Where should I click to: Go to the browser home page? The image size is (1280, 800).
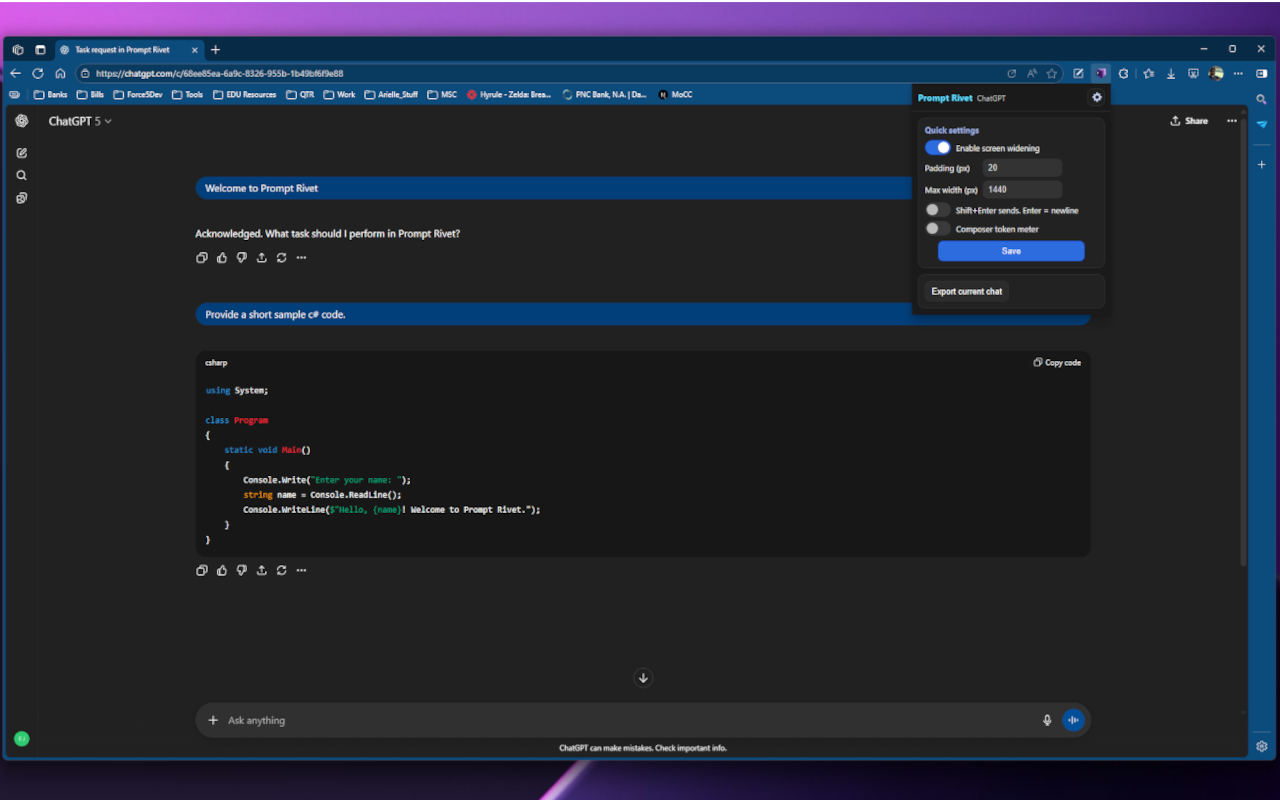pyautogui.click(x=60, y=73)
